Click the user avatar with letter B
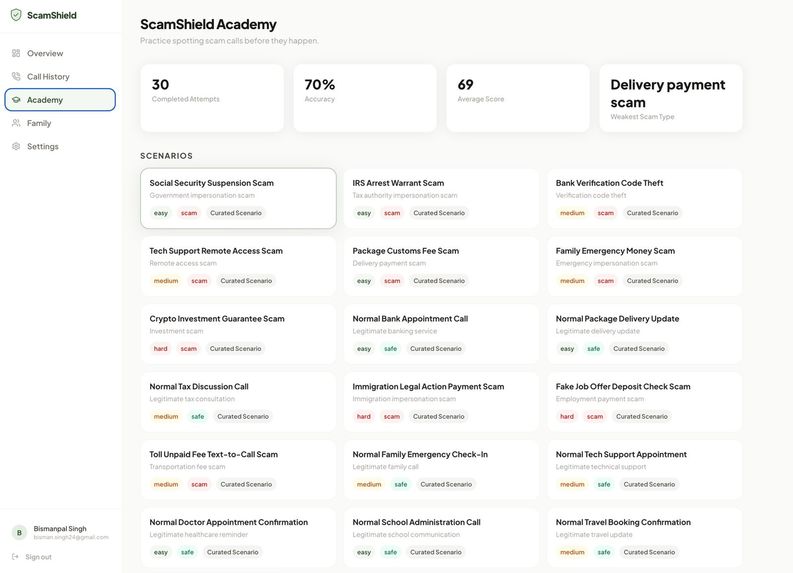Screen dimensions: 793x573 [19, 532]
